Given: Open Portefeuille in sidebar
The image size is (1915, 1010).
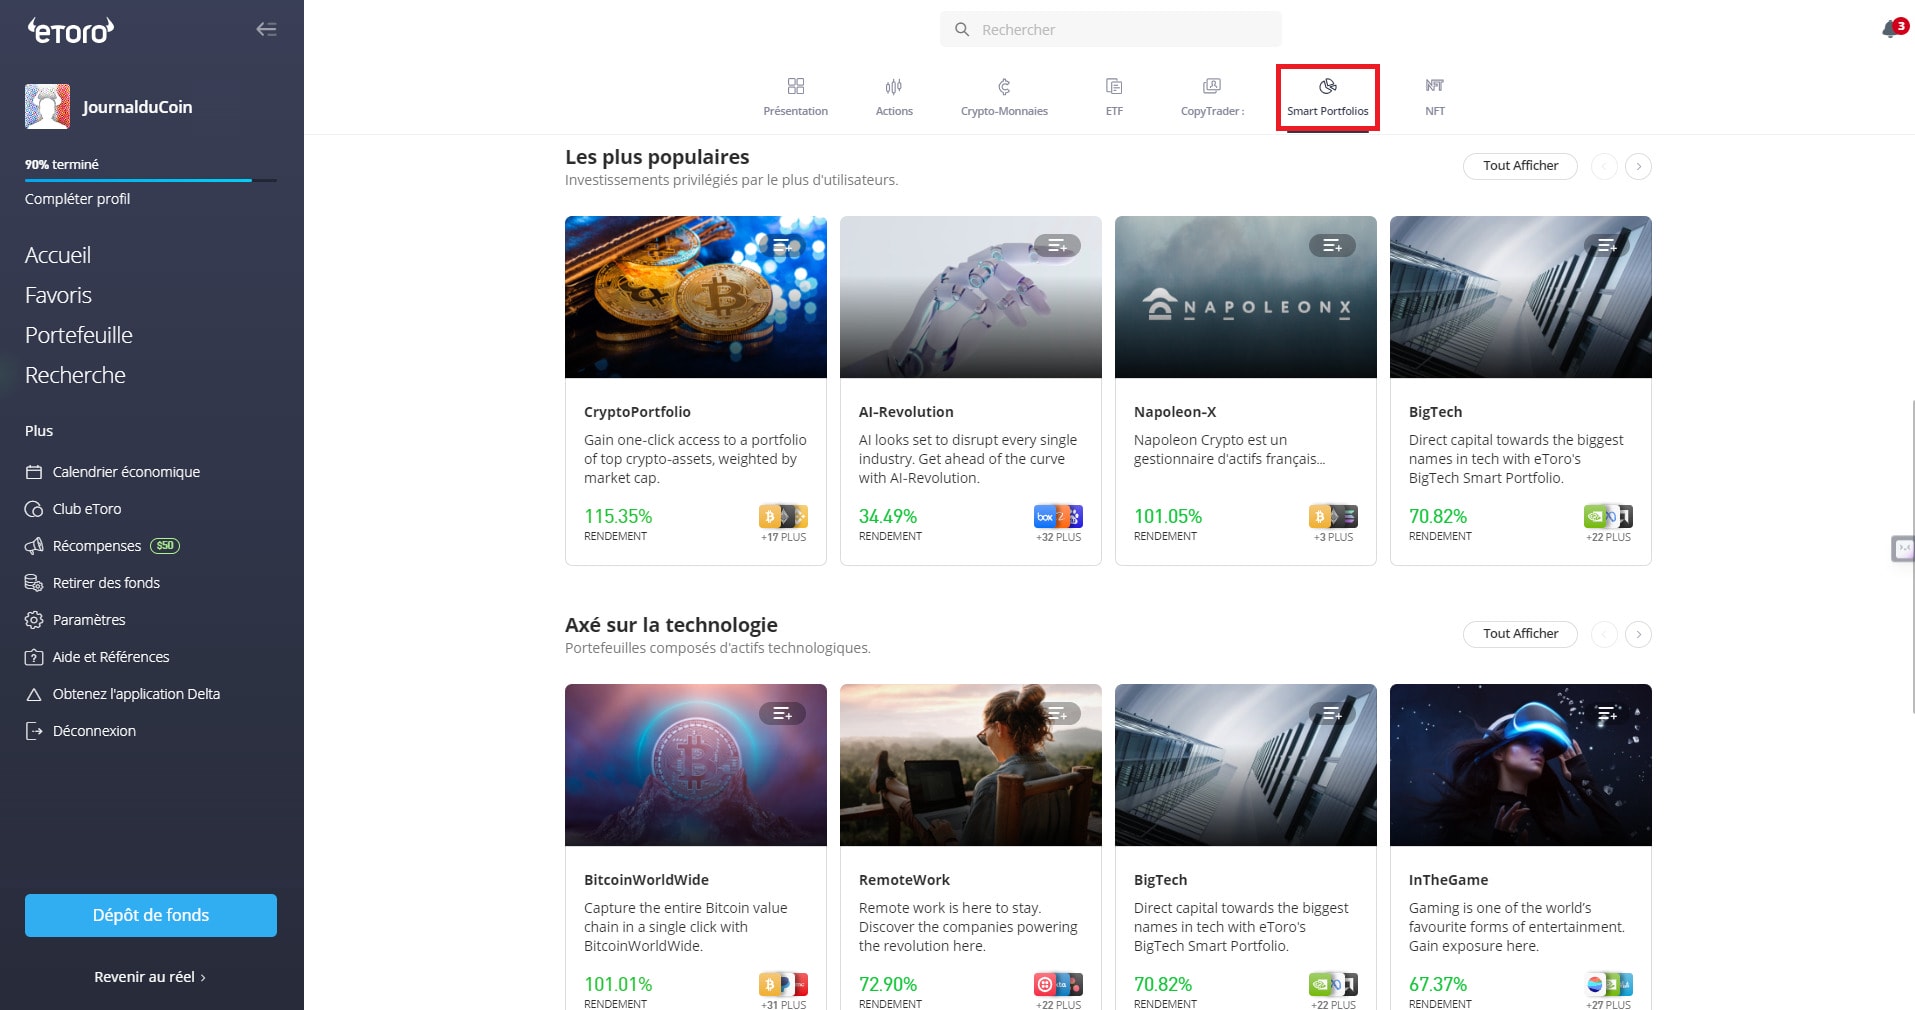Looking at the screenshot, I should click(79, 335).
